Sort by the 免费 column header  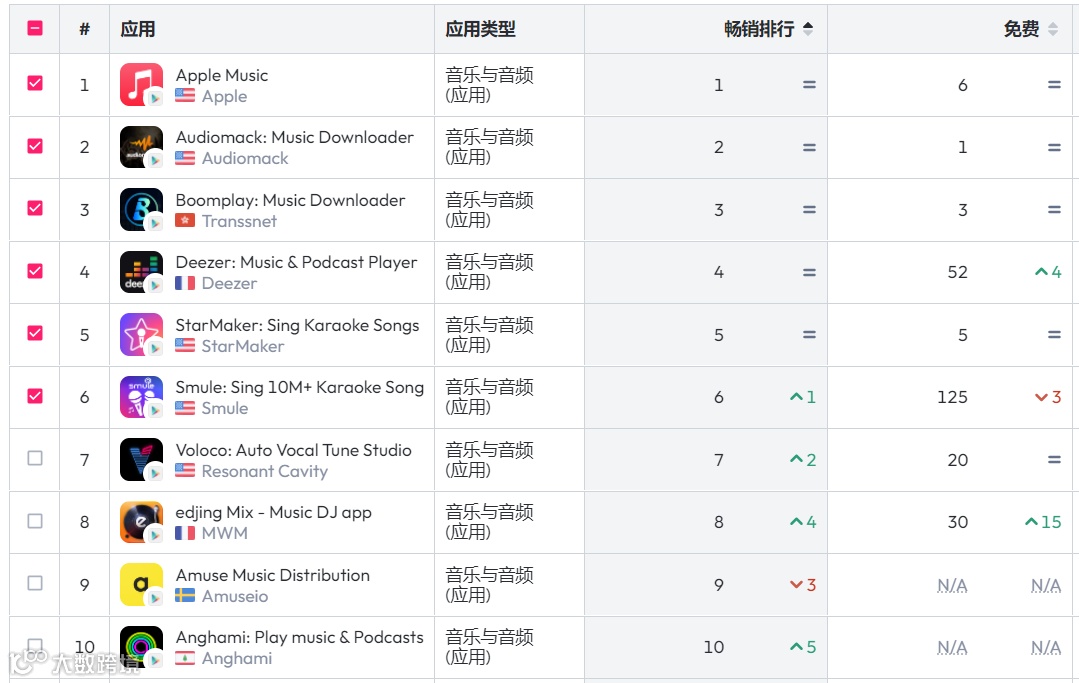tap(1021, 29)
